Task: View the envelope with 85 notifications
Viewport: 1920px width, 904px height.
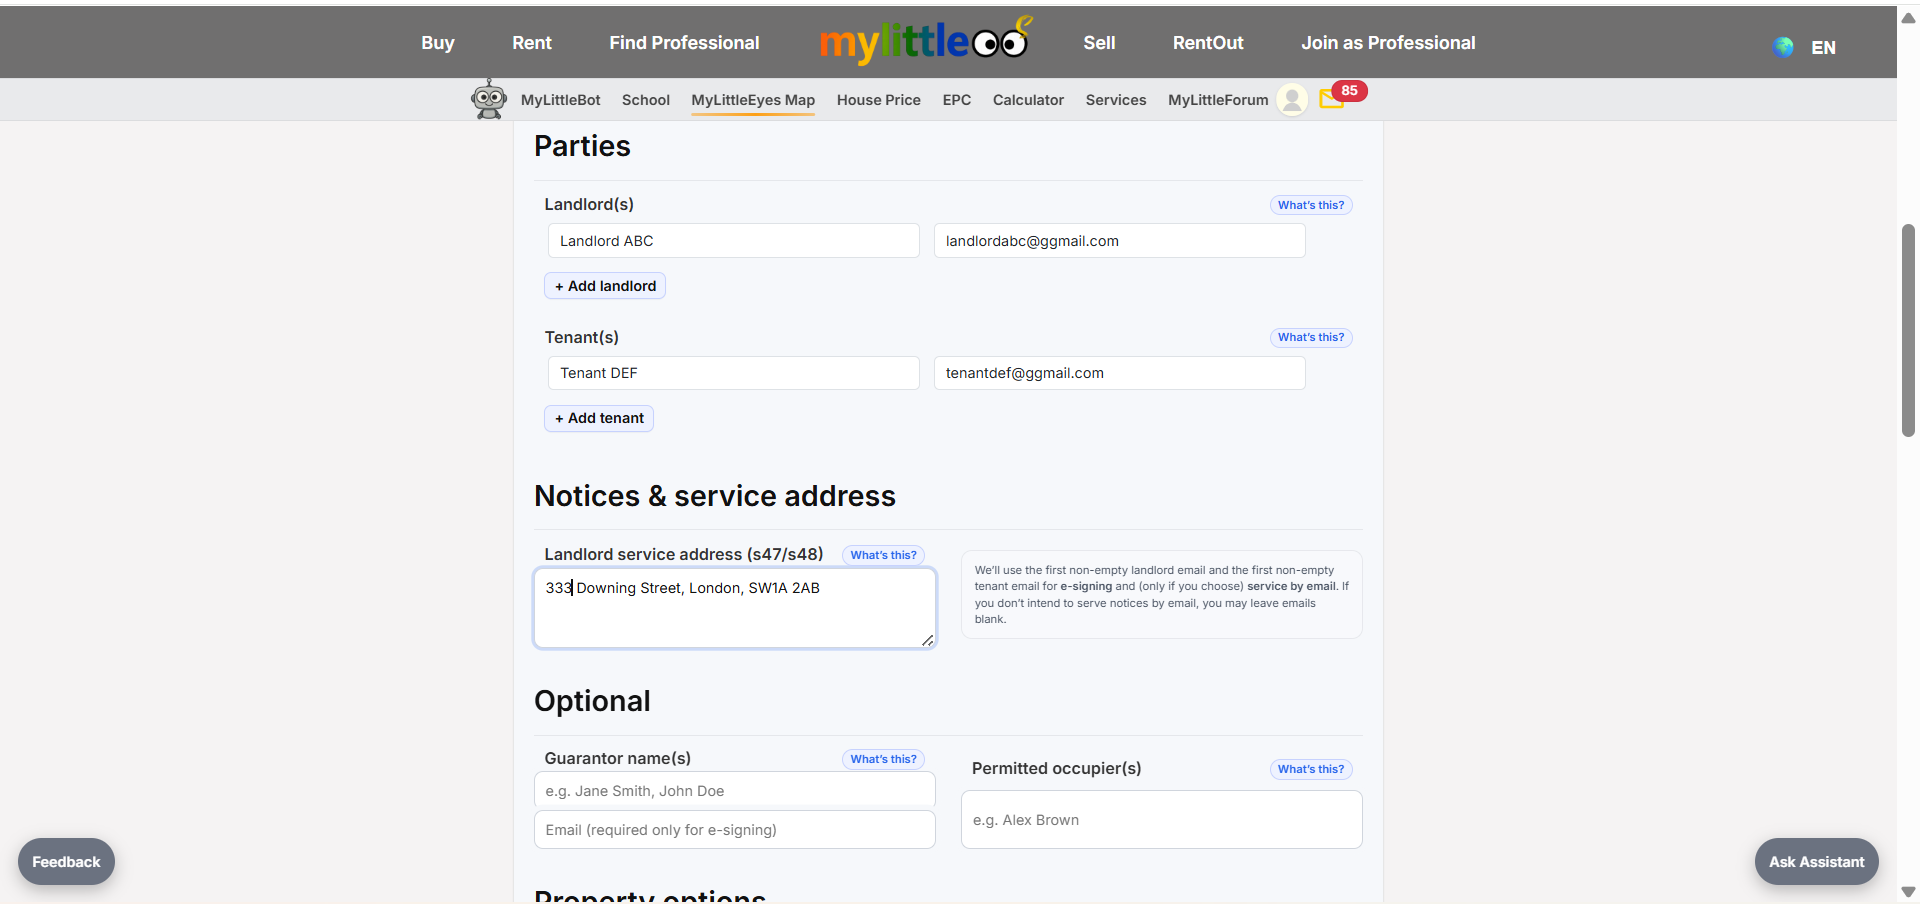Action: point(1332,99)
